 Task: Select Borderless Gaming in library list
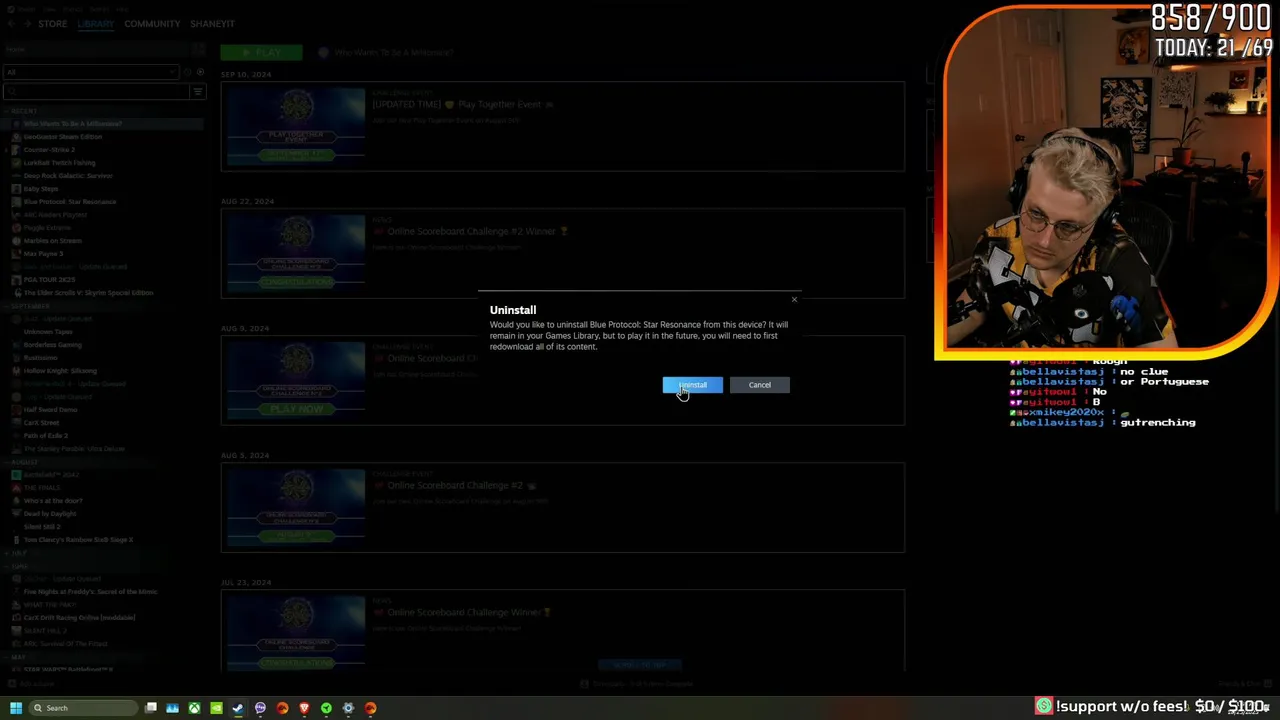(x=53, y=345)
